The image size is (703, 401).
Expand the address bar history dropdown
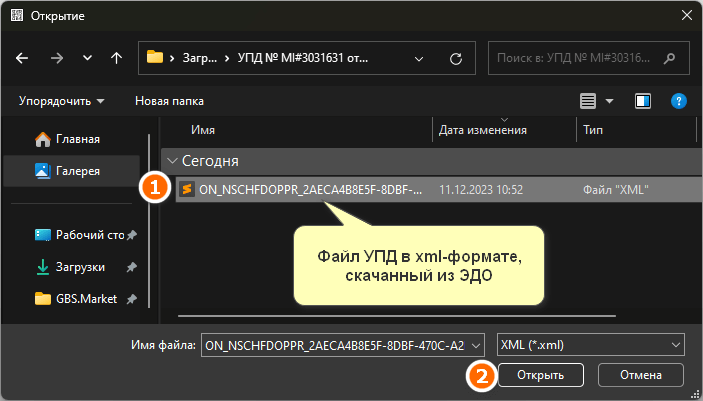pos(421,58)
